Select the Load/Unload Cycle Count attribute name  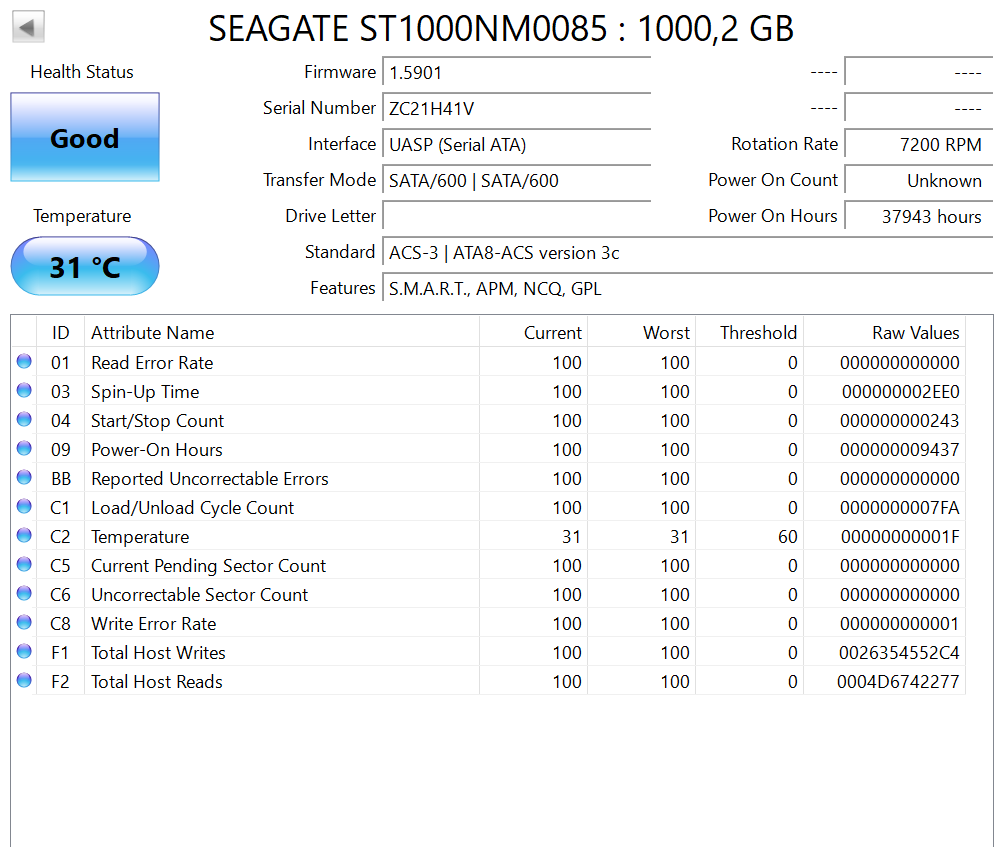pos(193,507)
